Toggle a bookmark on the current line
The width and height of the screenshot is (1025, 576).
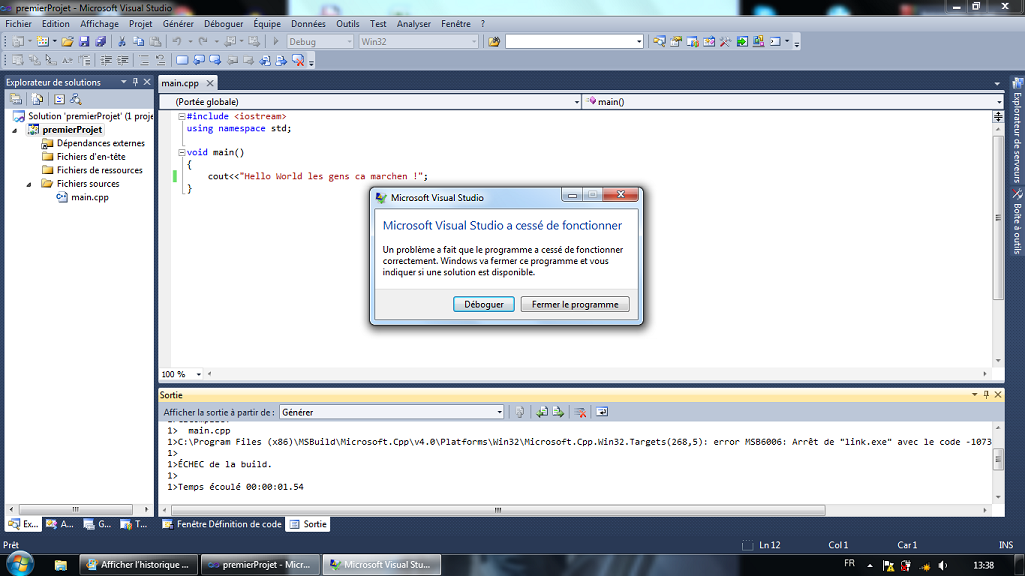182,60
